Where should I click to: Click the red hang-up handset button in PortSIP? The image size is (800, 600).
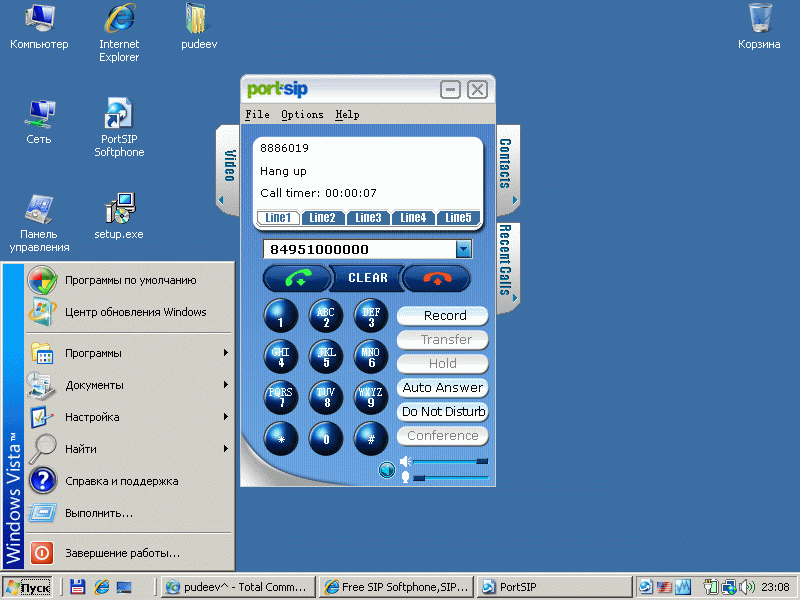coord(437,279)
